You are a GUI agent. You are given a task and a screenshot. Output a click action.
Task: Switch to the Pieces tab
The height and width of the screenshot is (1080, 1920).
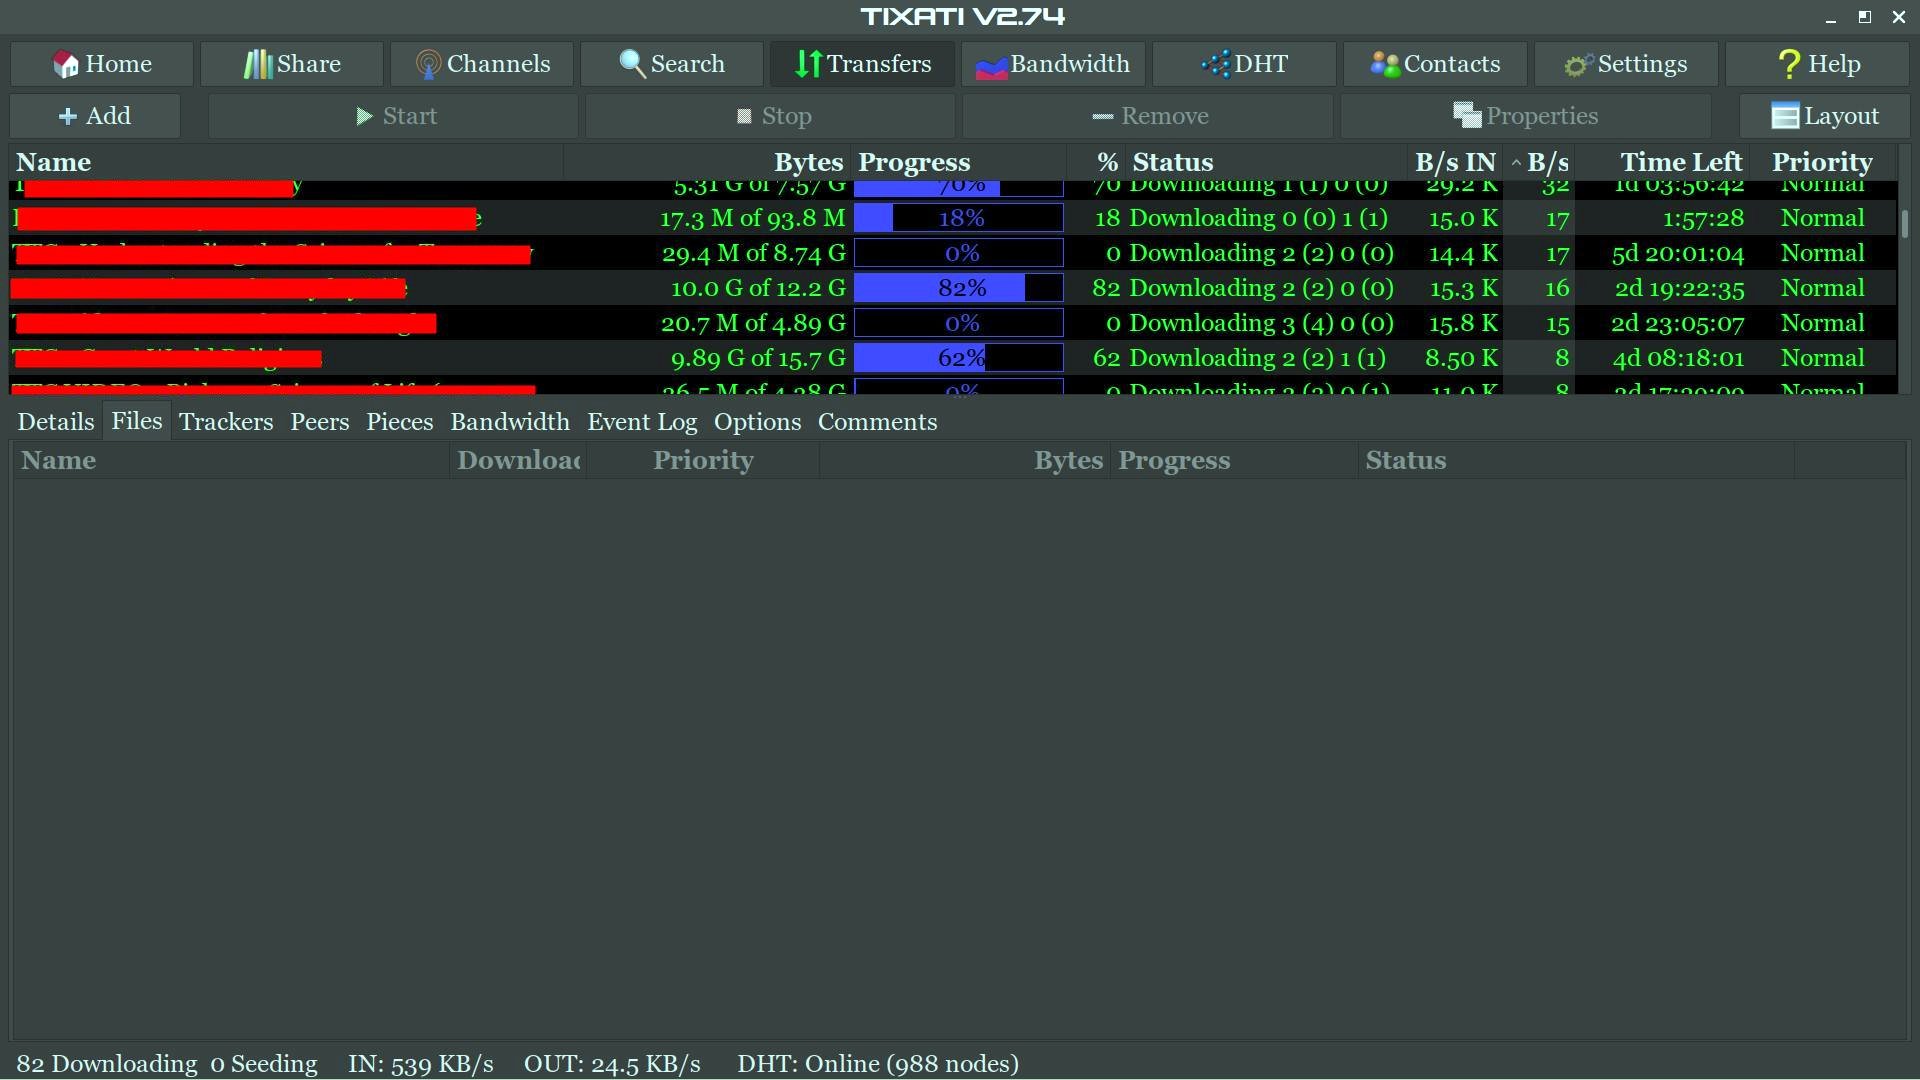tap(400, 422)
